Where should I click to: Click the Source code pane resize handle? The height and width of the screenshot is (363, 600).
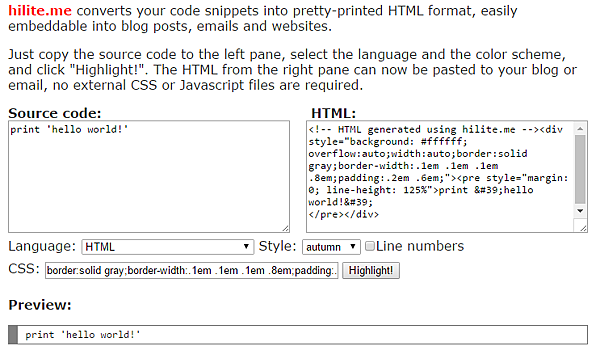(285, 228)
